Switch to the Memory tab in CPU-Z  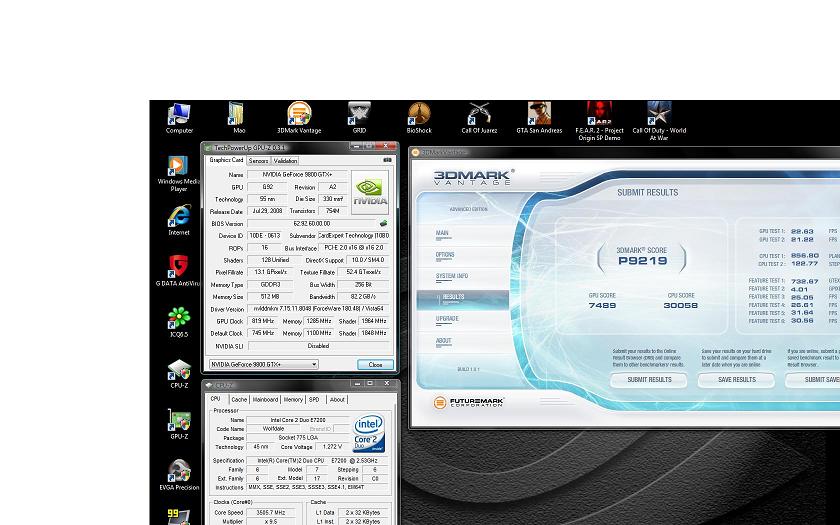[x=293, y=400]
